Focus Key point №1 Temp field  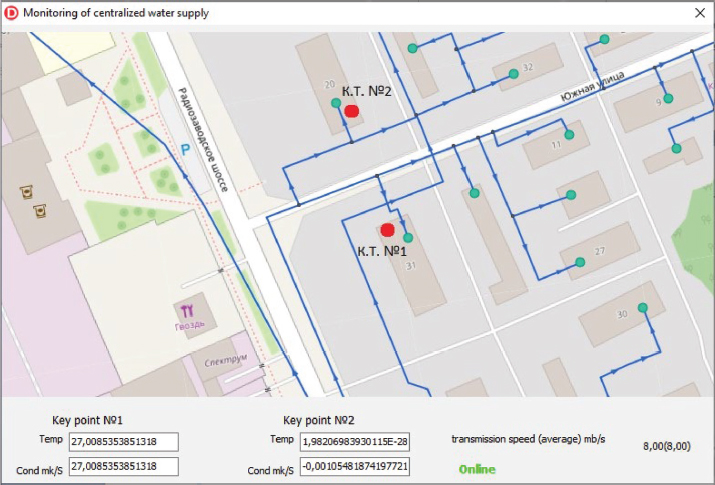click(122, 441)
